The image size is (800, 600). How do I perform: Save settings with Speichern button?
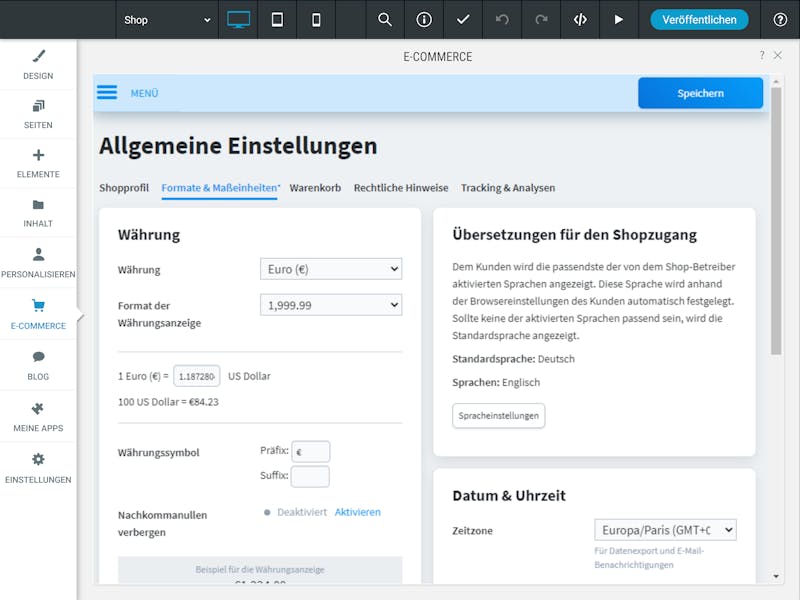700,93
